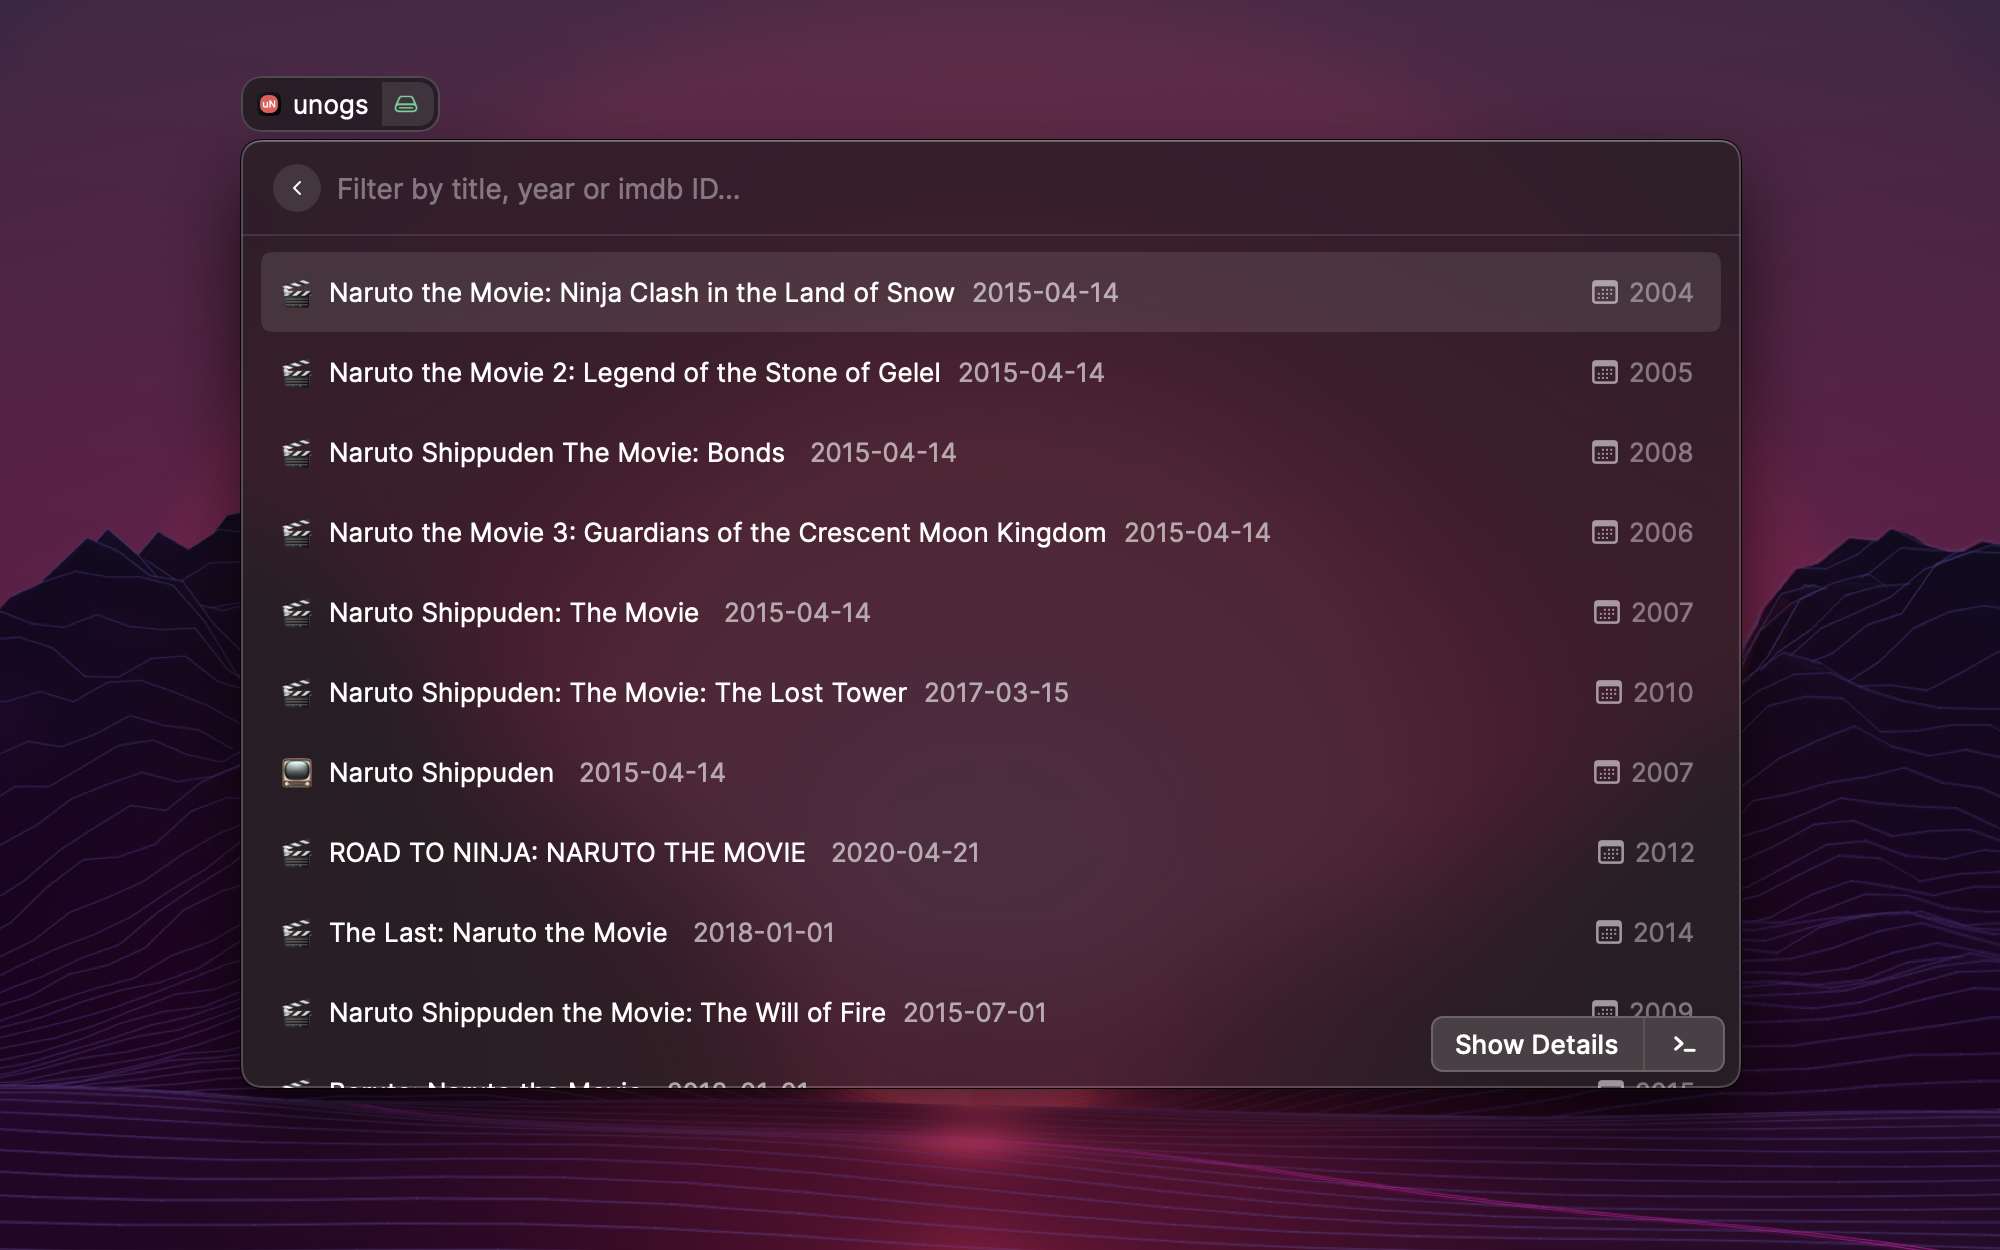Select Naruto Shippuden: The Movie entry

pyautogui.click(x=514, y=613)
